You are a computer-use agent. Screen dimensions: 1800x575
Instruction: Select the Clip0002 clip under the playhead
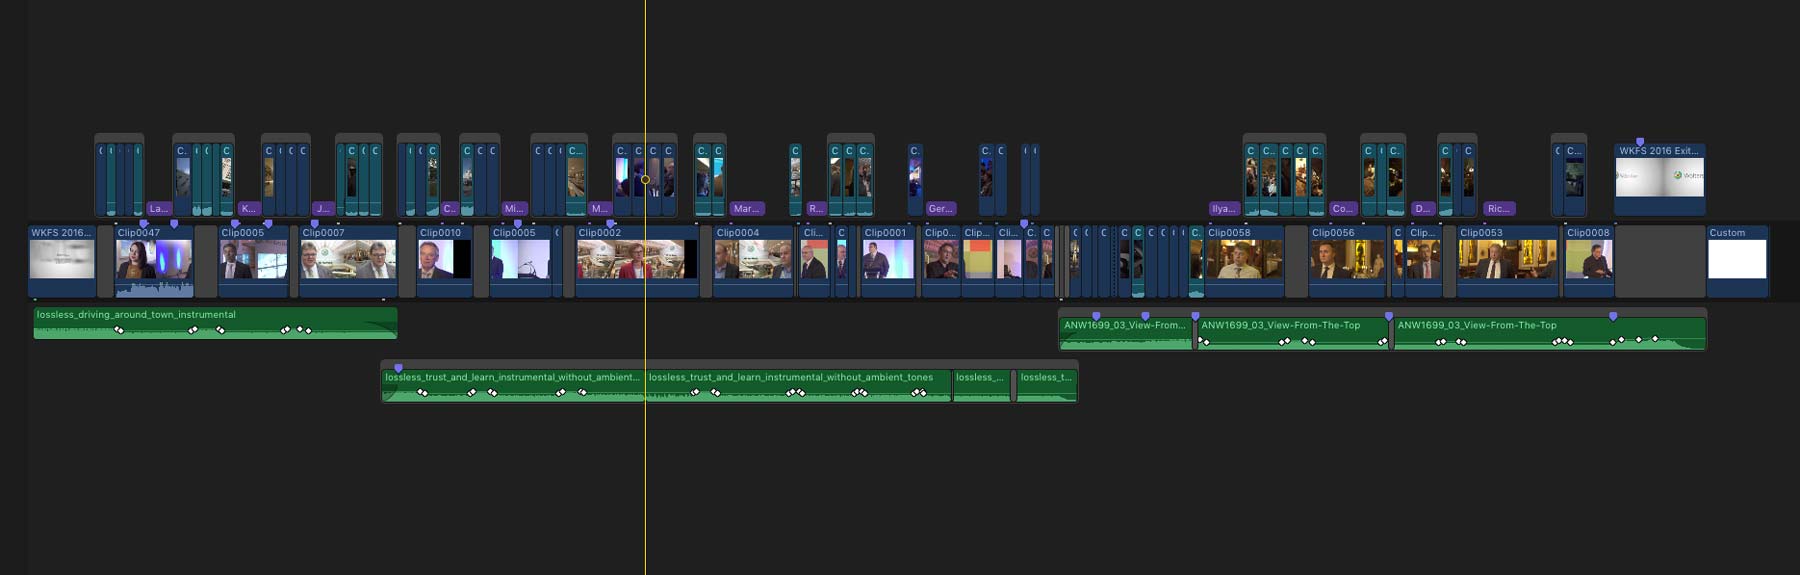(x=636, y=261)
